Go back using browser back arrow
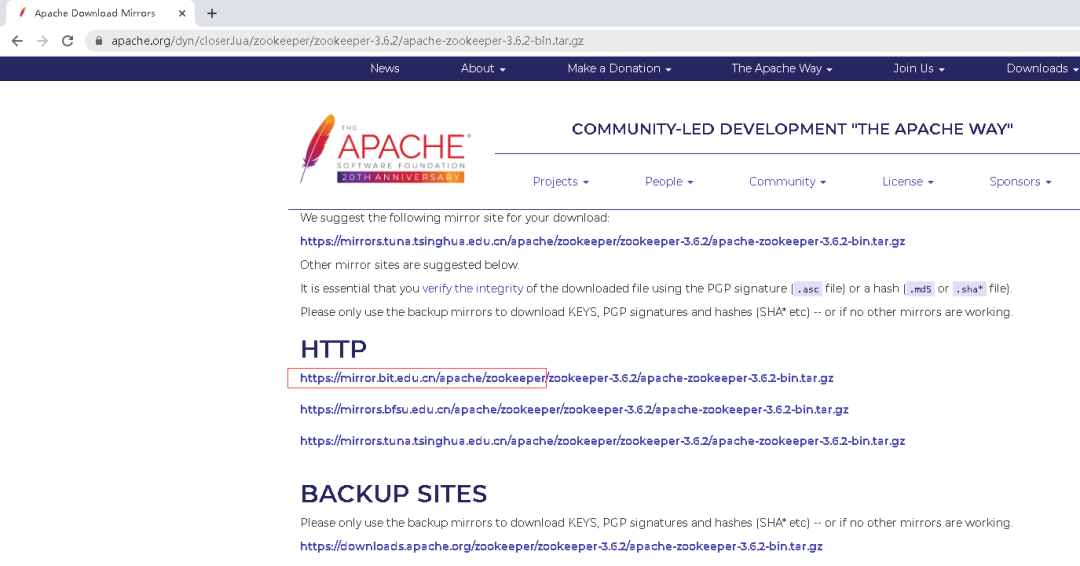 point(17,41)
